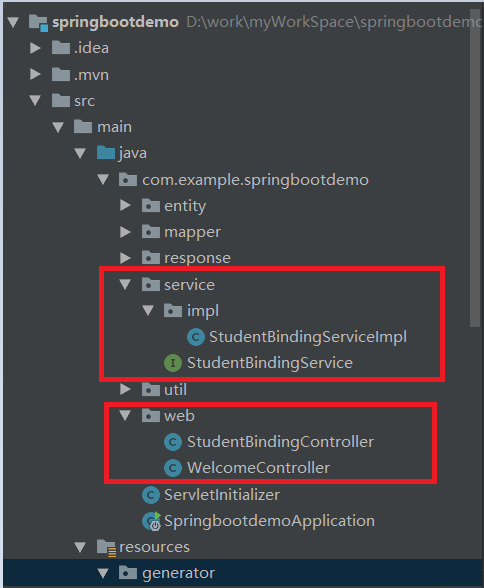This screenshot has width=484, height=588.
Task: Click the main folder icon
Action: pos(83,126)
